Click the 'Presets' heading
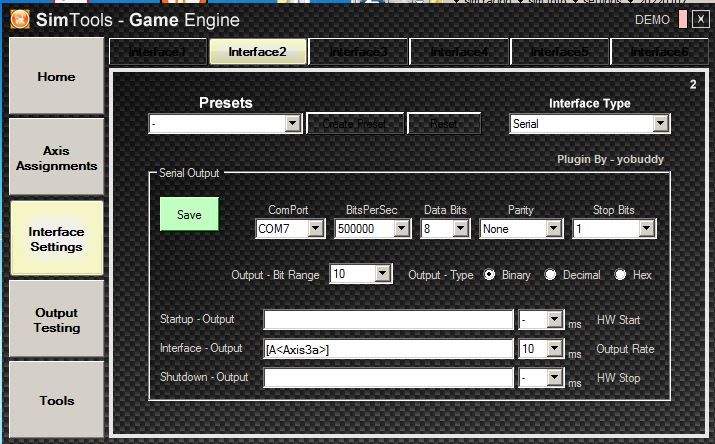The image size is (715, 444). [226, 103]
